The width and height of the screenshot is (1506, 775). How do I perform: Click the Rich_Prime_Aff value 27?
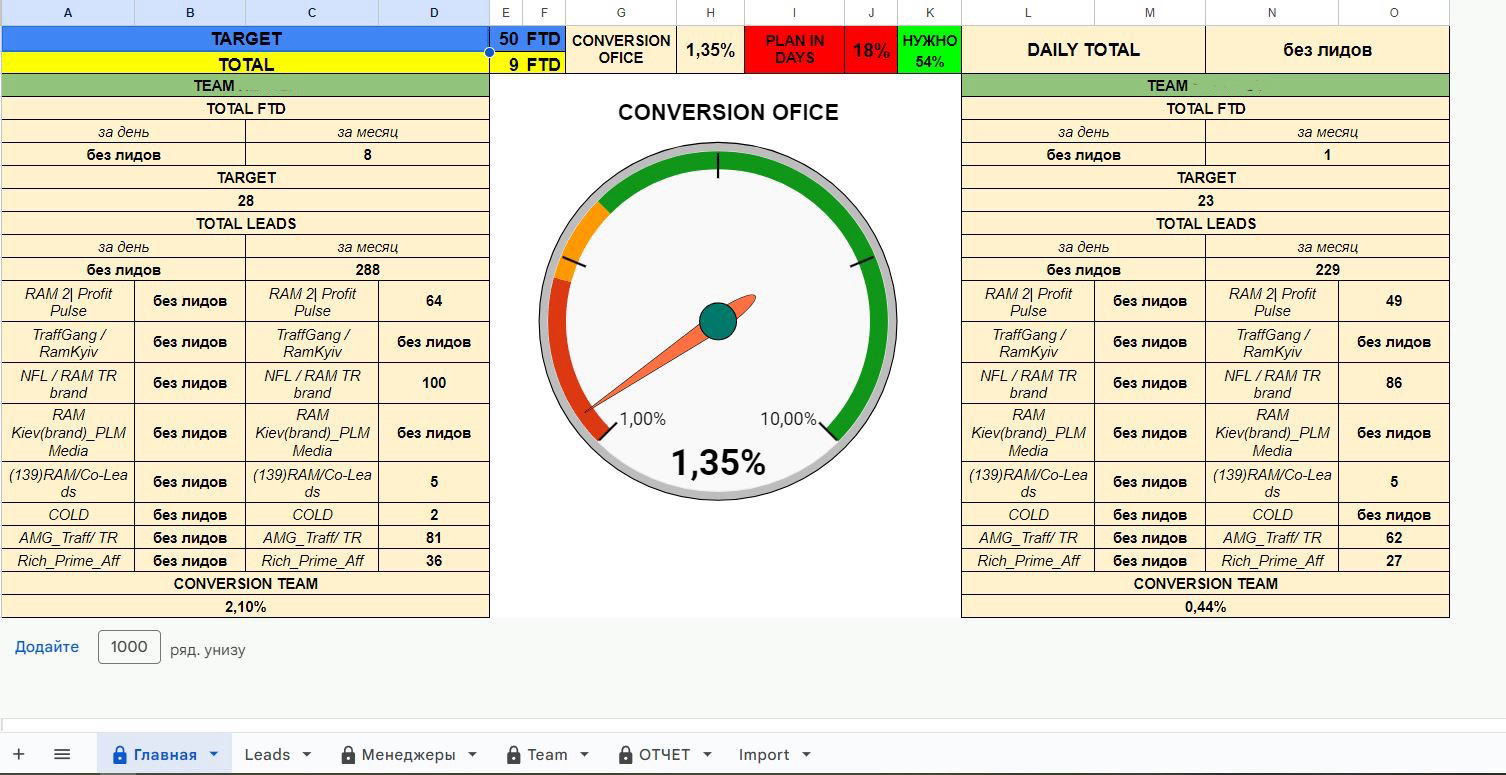[1394, 561]
